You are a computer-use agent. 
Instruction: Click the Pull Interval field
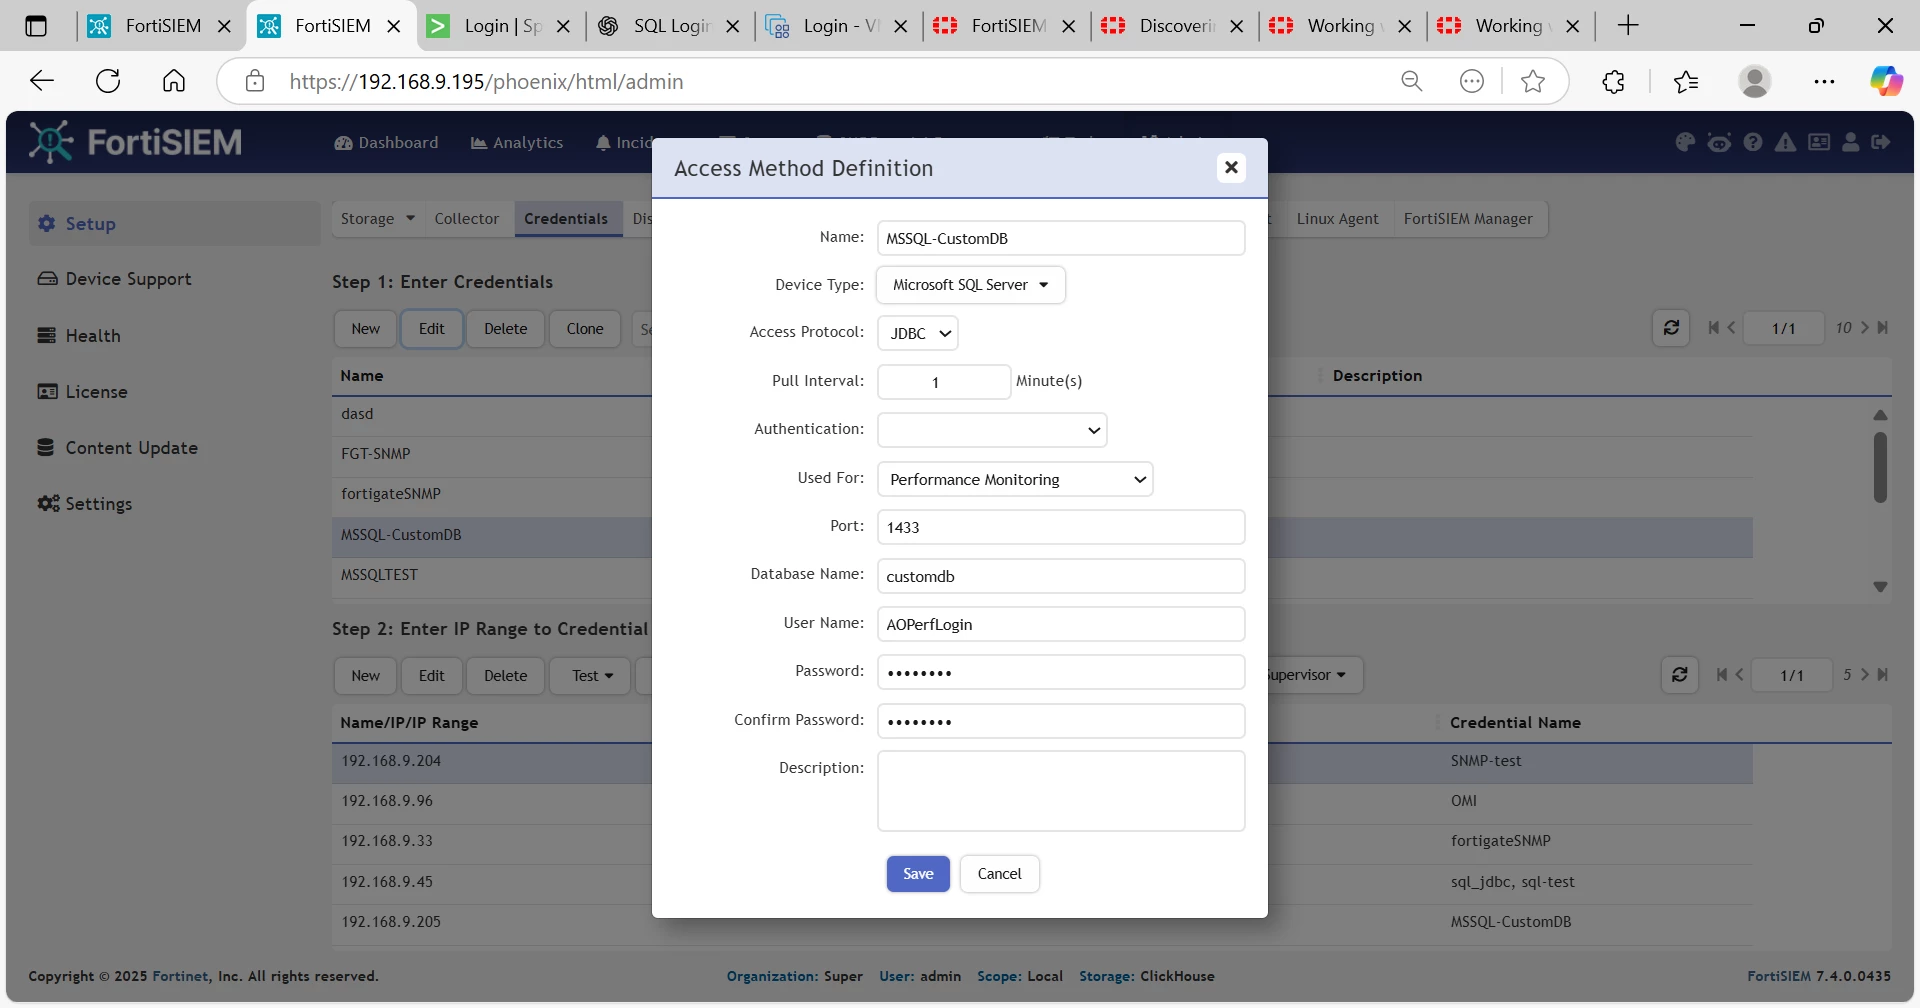click(944, 382)
